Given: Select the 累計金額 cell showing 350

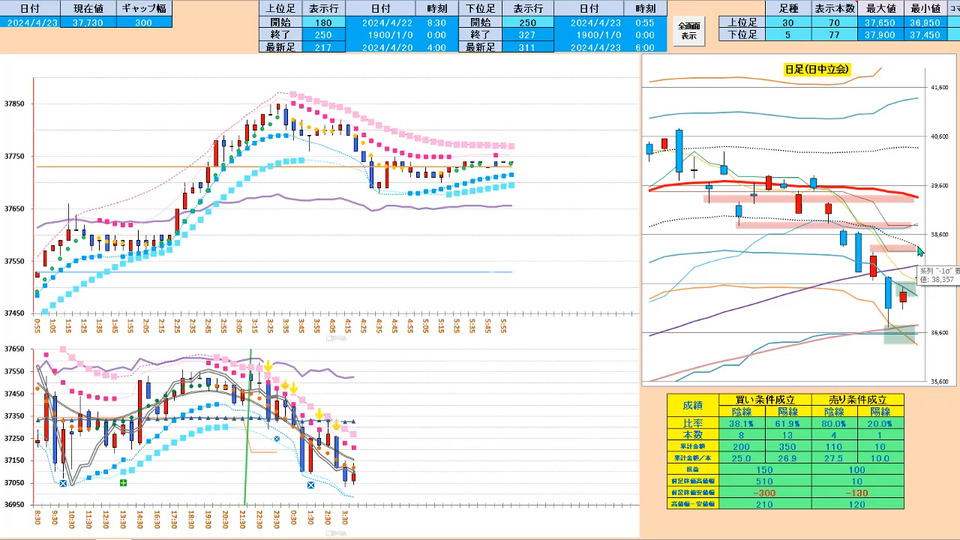Looking at the screenshot, I should click(x=788, y=446).
